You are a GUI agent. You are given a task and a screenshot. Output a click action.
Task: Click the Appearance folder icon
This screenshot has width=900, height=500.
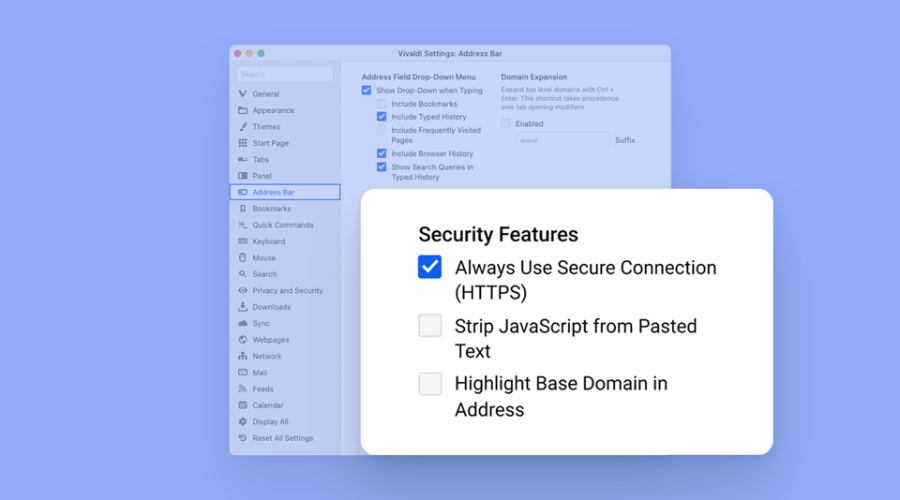243,110
